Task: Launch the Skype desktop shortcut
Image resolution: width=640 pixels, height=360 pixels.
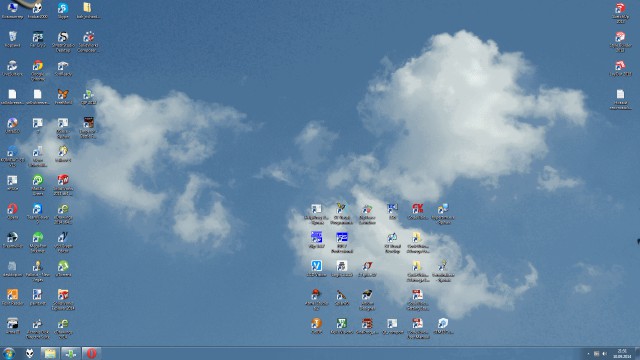Action: click(63, 11)
